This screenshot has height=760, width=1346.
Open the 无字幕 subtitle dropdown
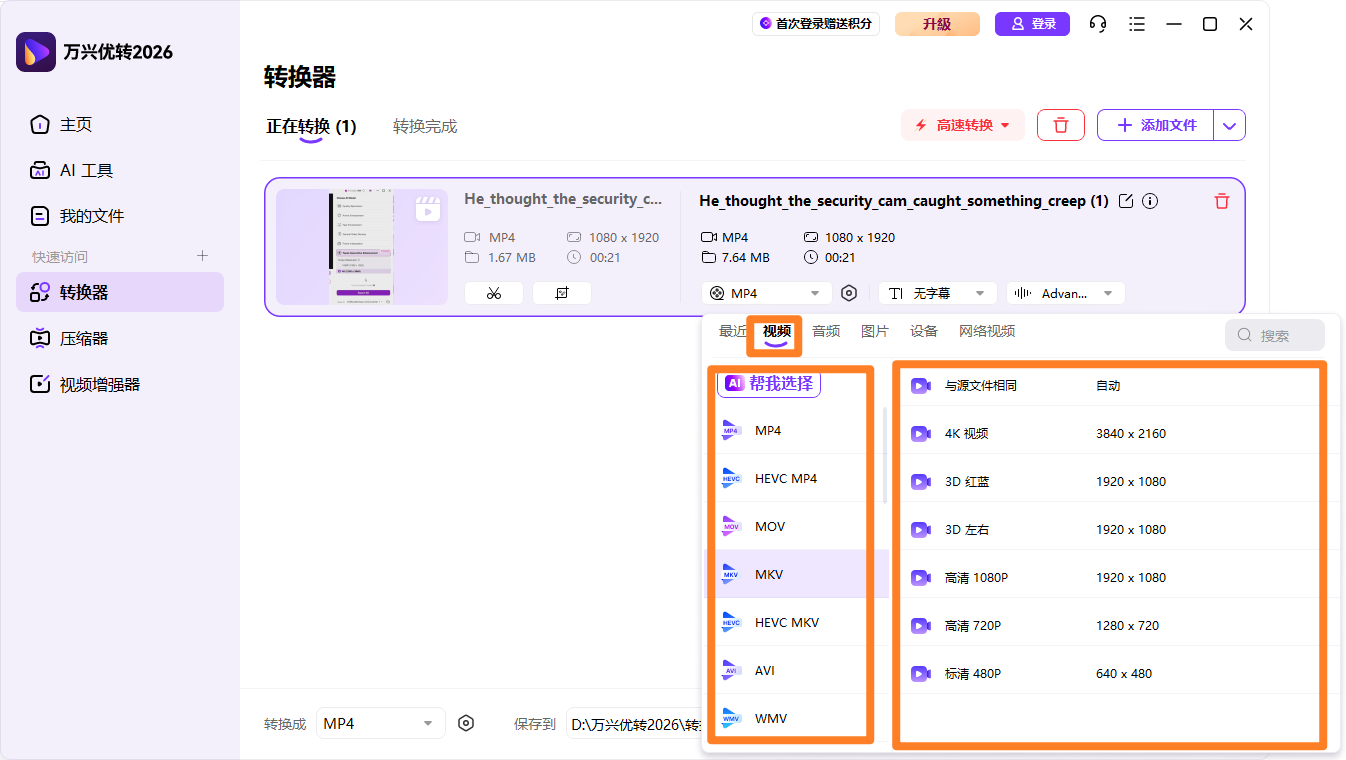pos(937,292)
